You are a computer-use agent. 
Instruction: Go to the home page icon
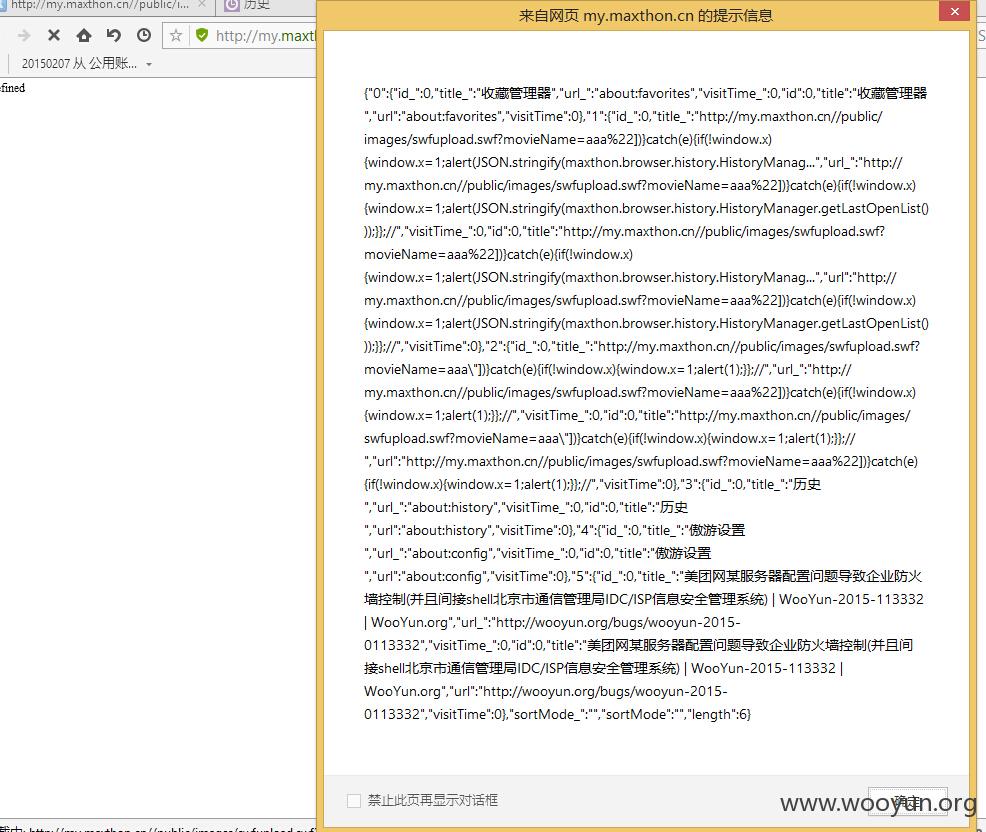tap(84, 36)
